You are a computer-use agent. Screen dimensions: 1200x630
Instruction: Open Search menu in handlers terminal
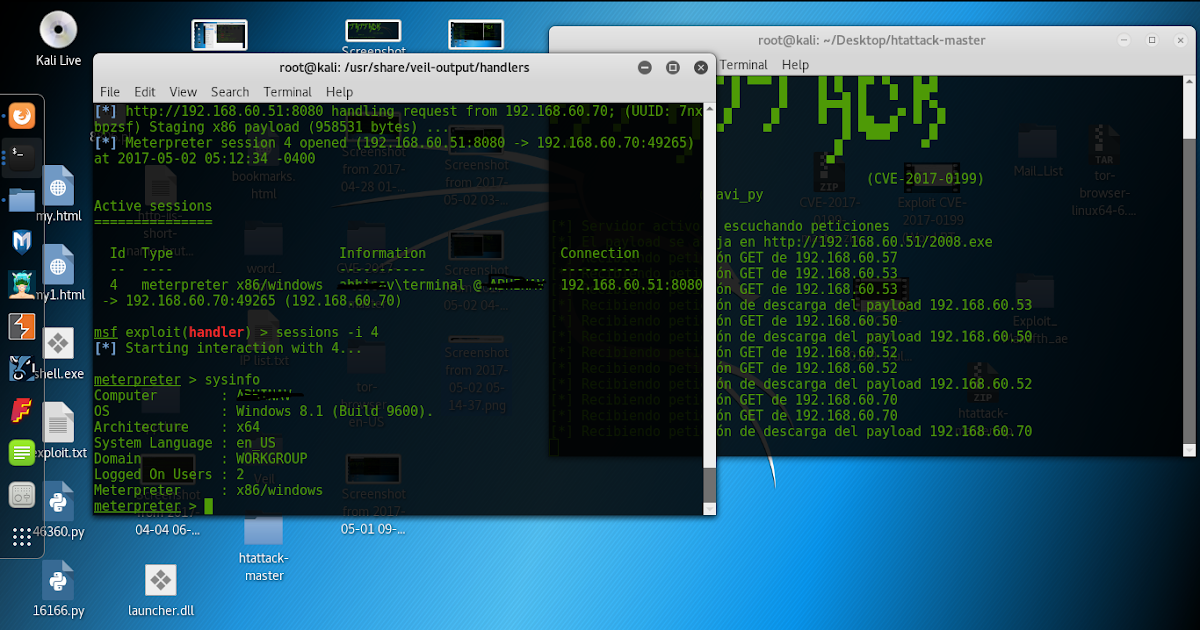pos(230,92)
